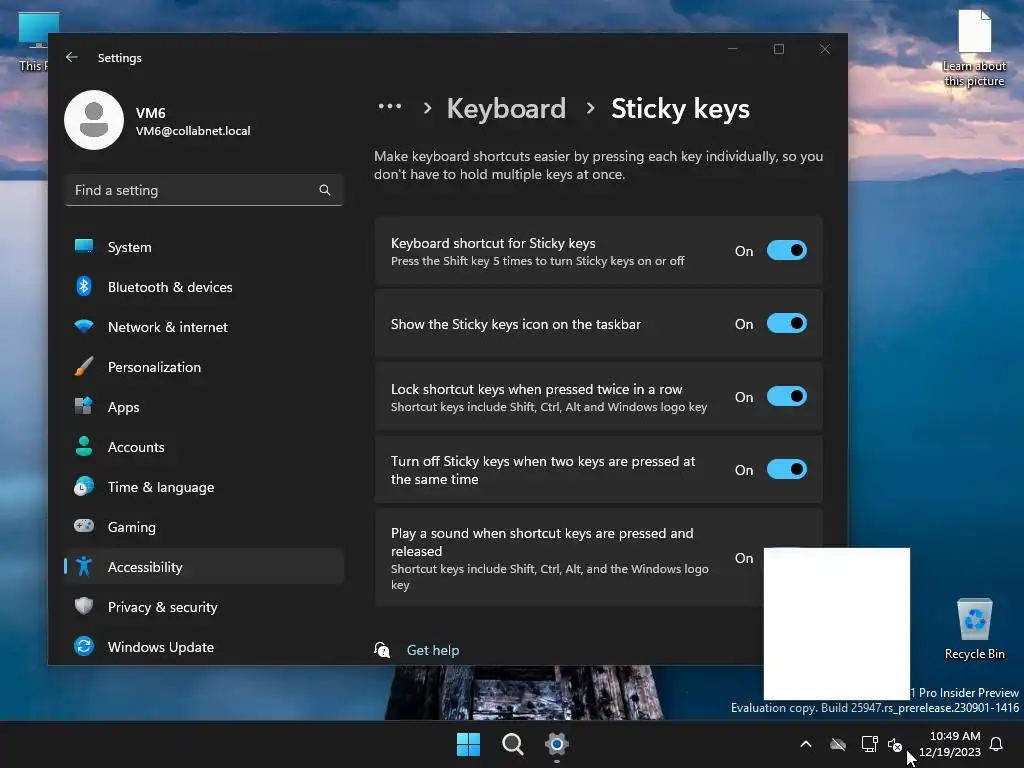
Task: Show hidden tray icons chevron
Action: pyautogui.click(x=806, y=744)
